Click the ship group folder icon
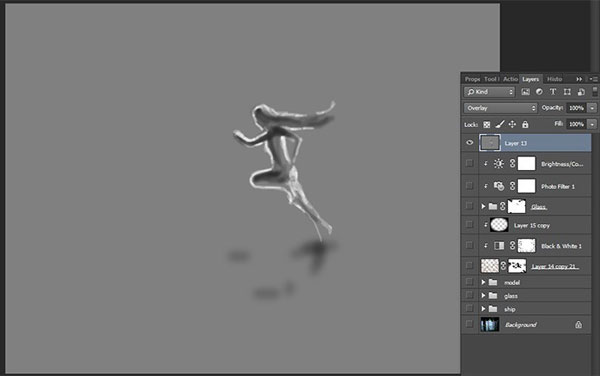 (x=493, y=309)
